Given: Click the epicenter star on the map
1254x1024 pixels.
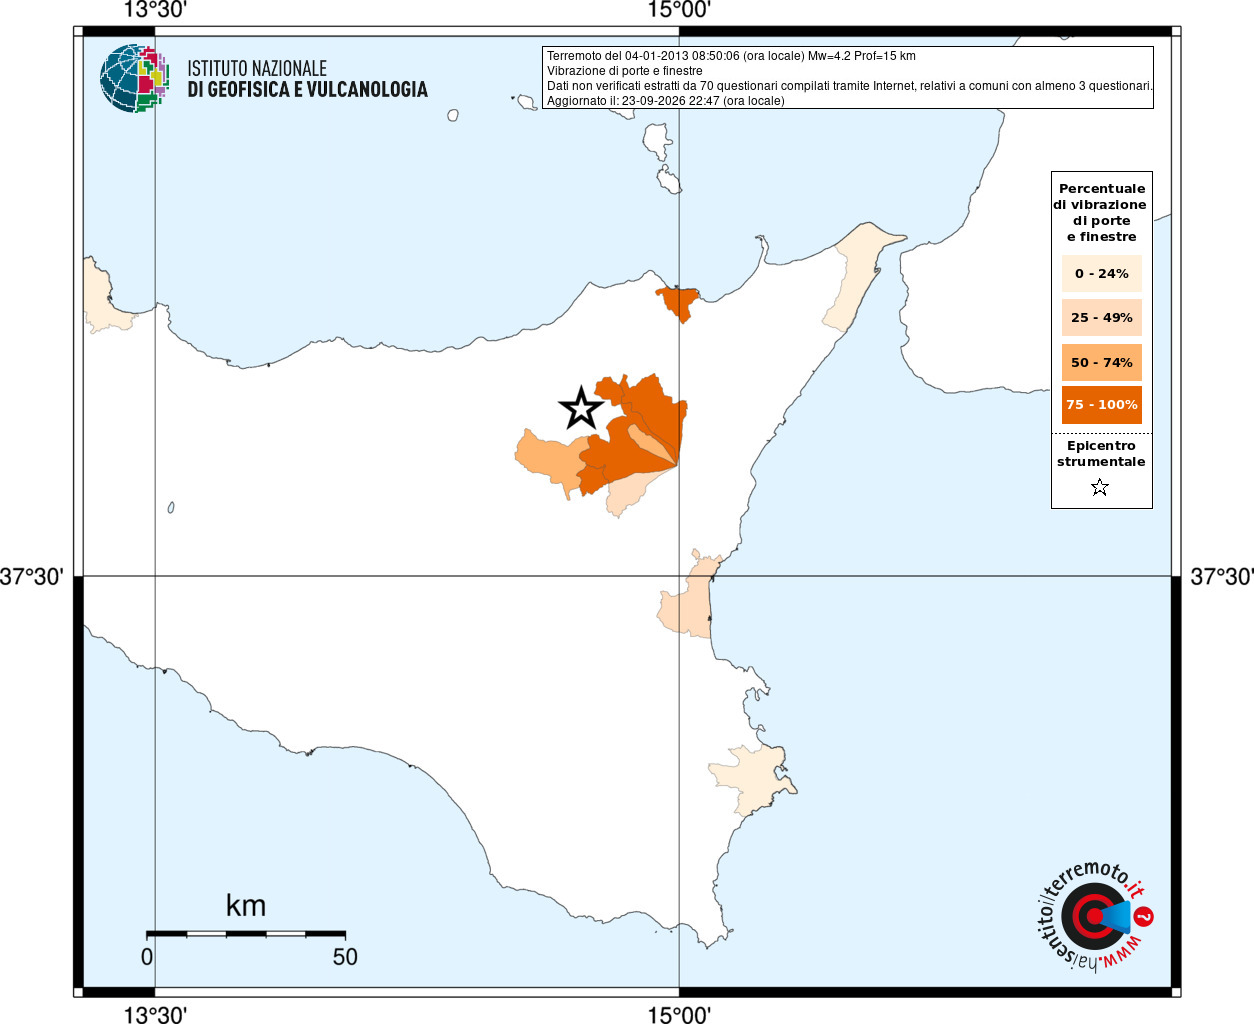Looking at the screenshot, I should pyautogui.click(x=580, y=408).
